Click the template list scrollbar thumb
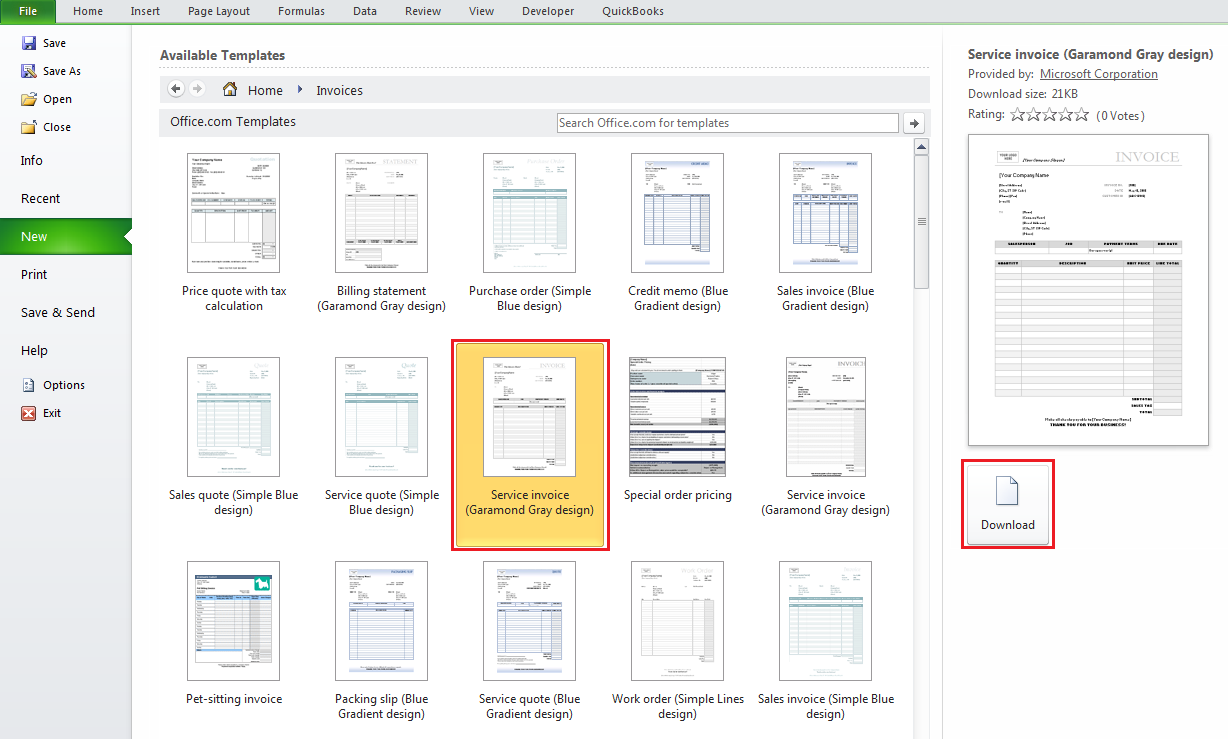 coord(922,221)
